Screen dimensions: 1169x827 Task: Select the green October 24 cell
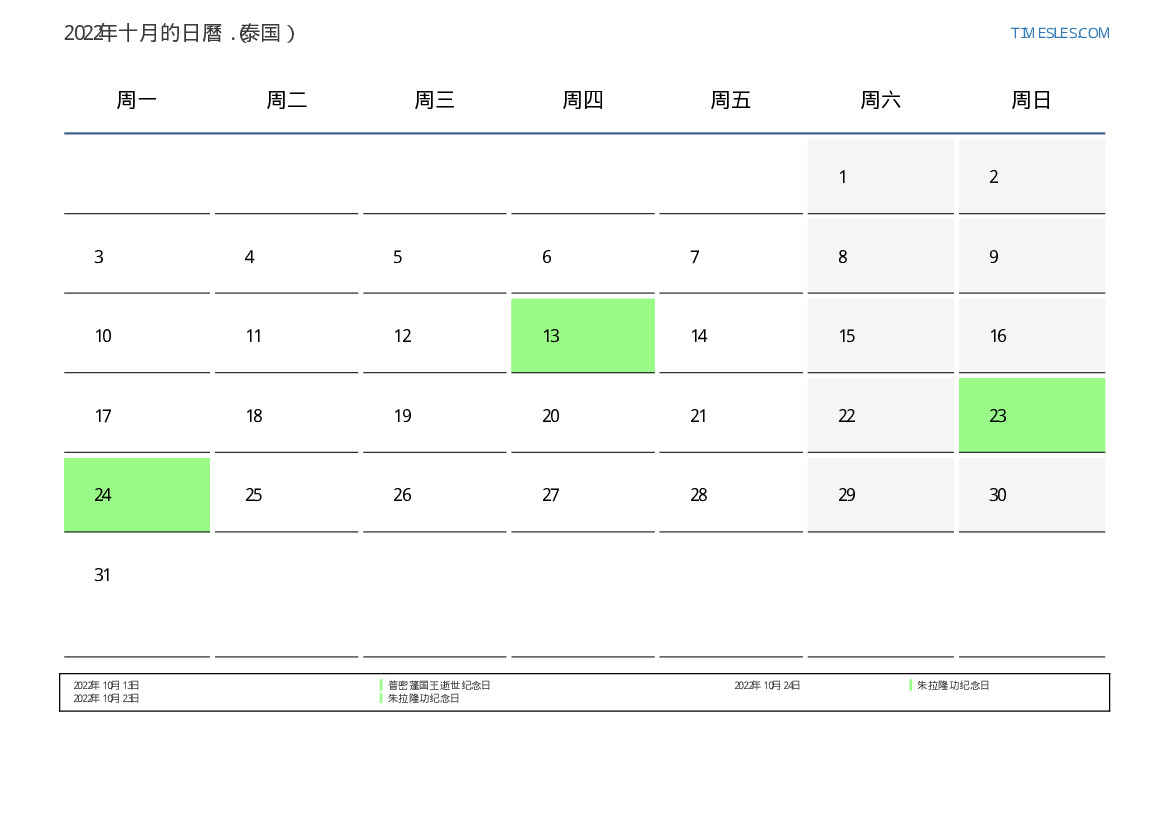click(137, 495)
